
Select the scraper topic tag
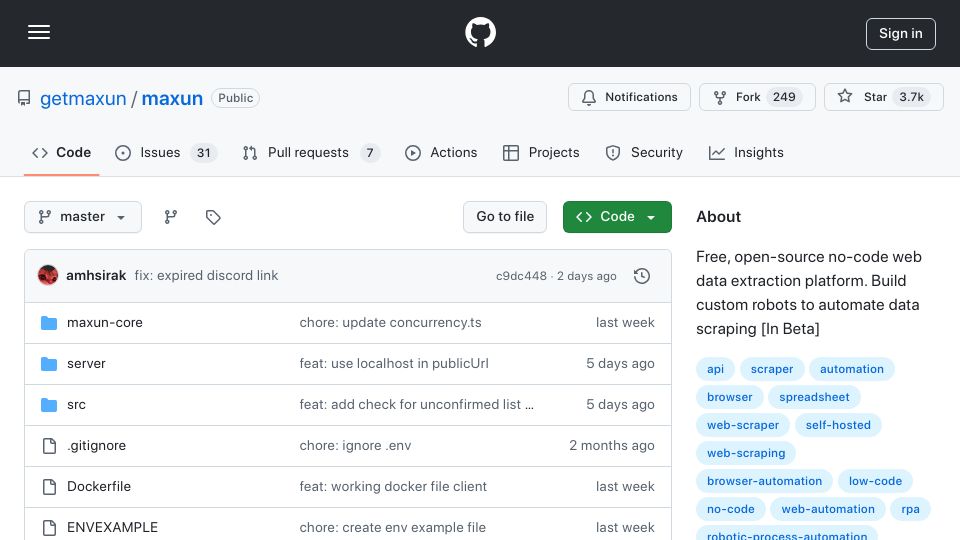tap(771, 369)
